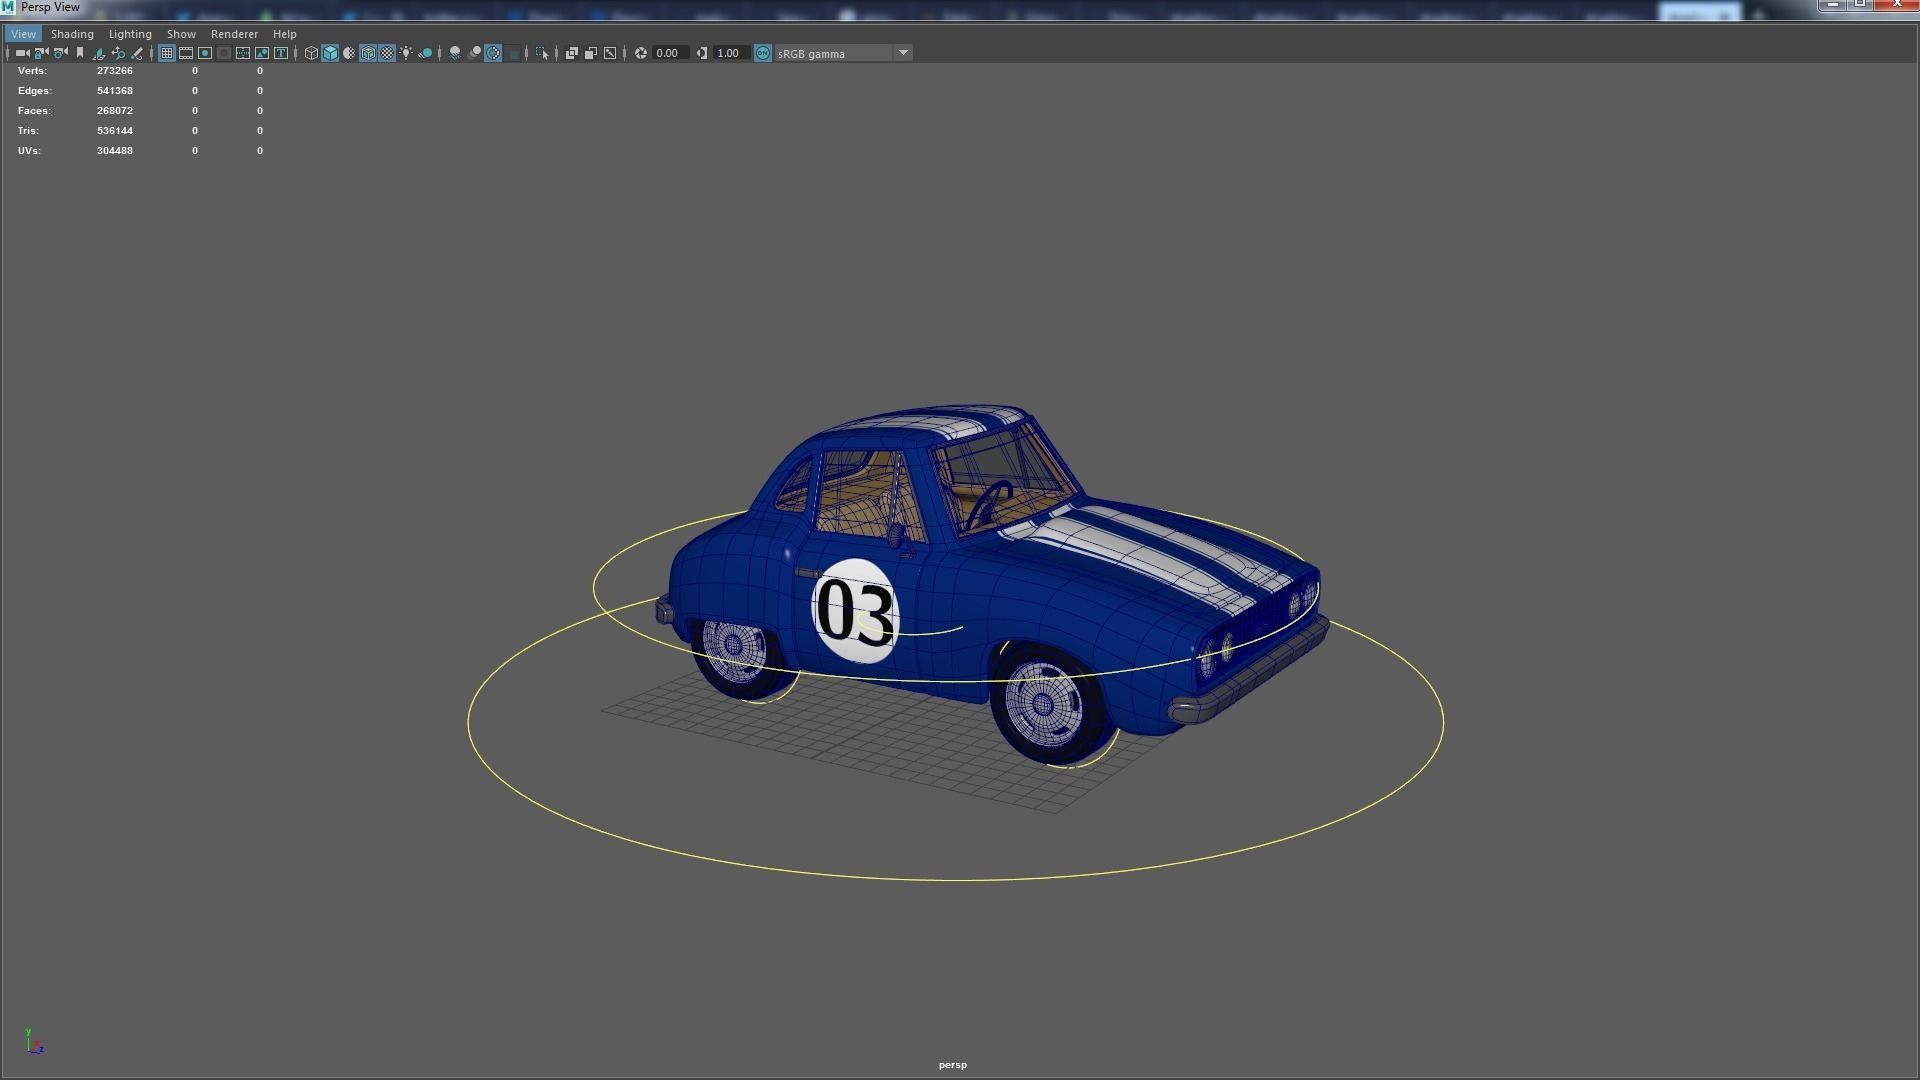
Task: Select the Grease Pencil tool icon
Action: coord(137,53)
